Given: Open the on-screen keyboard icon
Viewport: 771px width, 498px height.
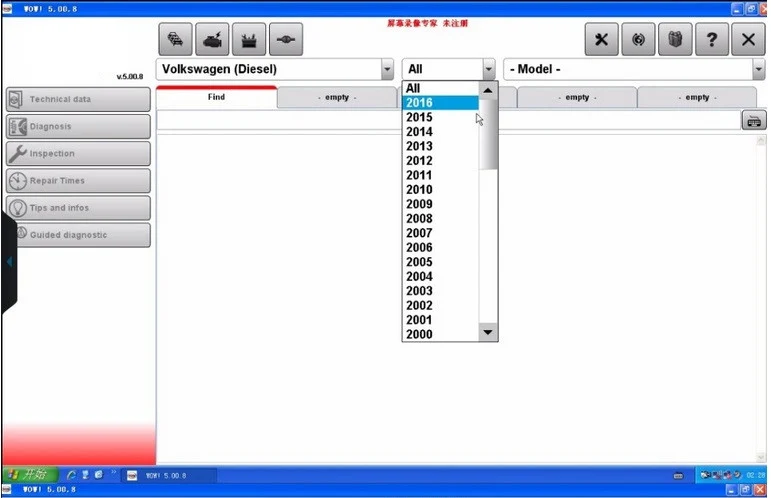Looking at the screenshot, I should coord(754,120).
